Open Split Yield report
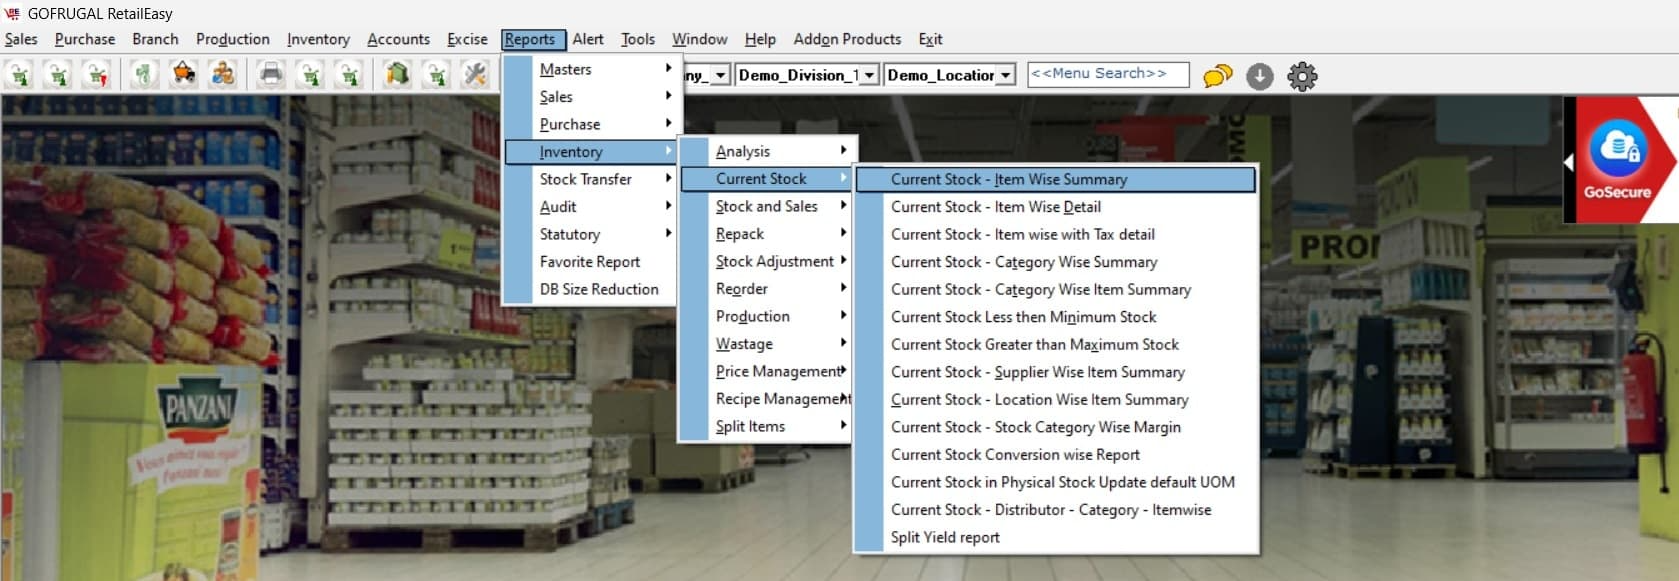The image size is (1679, 581). pos(1056,537)
